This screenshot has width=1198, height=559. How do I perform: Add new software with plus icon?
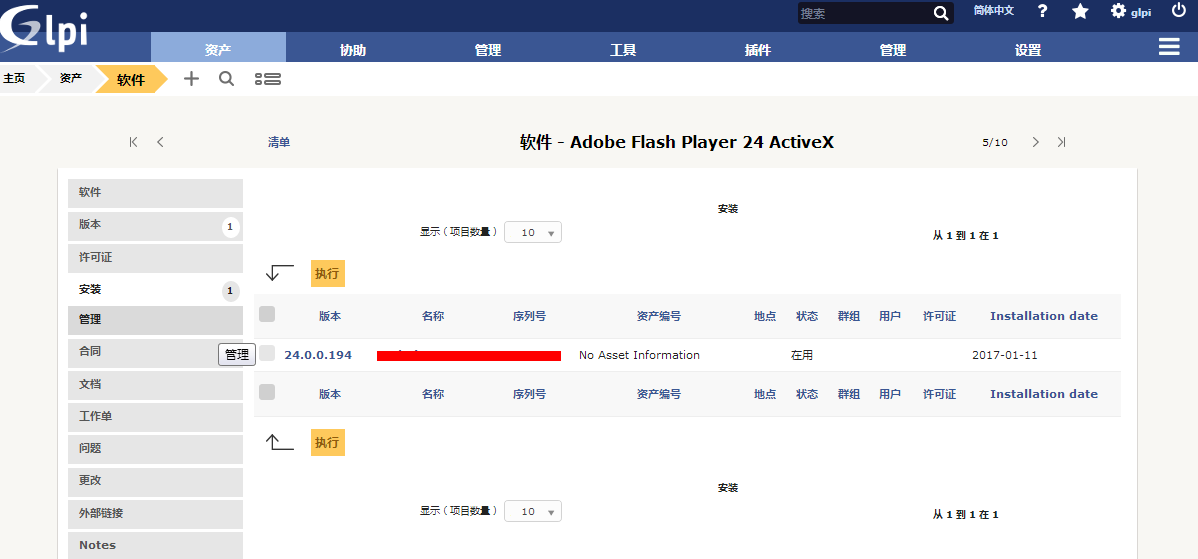191,78
